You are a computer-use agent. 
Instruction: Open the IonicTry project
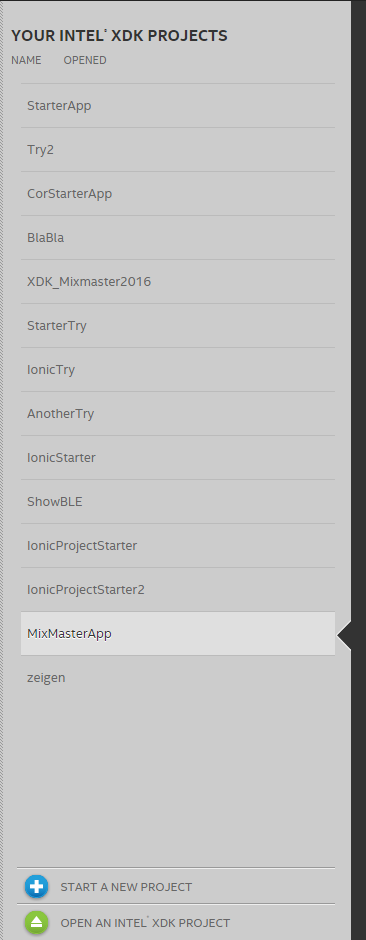(x=178, y=369)
